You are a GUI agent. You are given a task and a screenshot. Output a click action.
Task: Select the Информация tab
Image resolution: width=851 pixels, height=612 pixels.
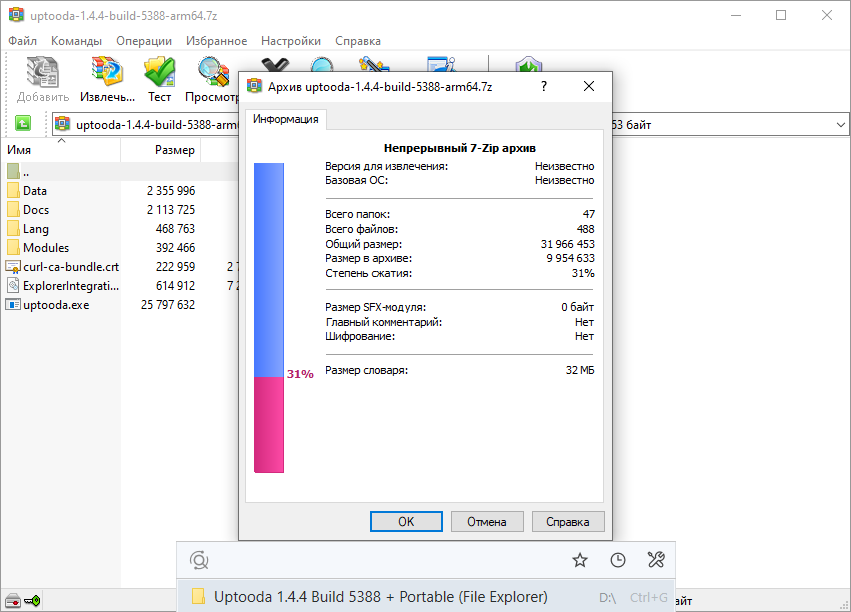[x=285, y=119]
